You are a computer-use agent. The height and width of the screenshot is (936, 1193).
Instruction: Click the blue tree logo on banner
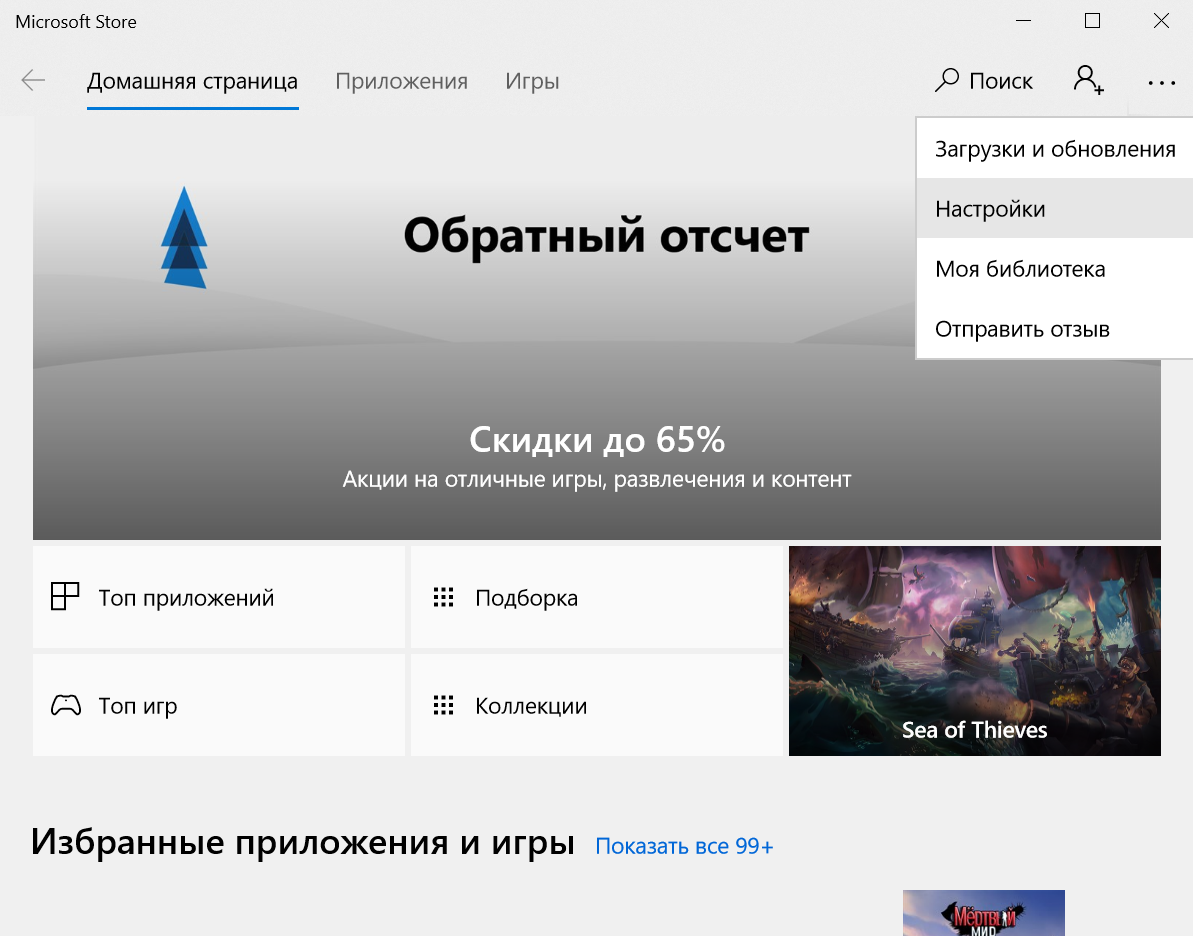tap(184, 238)
